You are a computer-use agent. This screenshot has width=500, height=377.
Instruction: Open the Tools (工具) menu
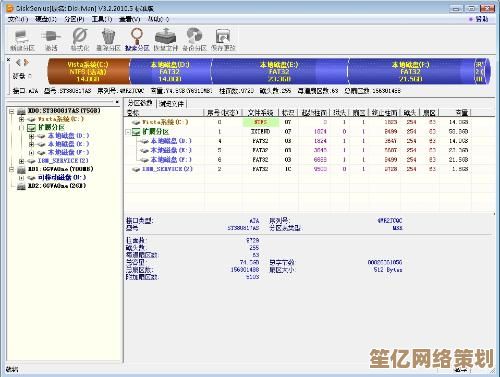102,19
